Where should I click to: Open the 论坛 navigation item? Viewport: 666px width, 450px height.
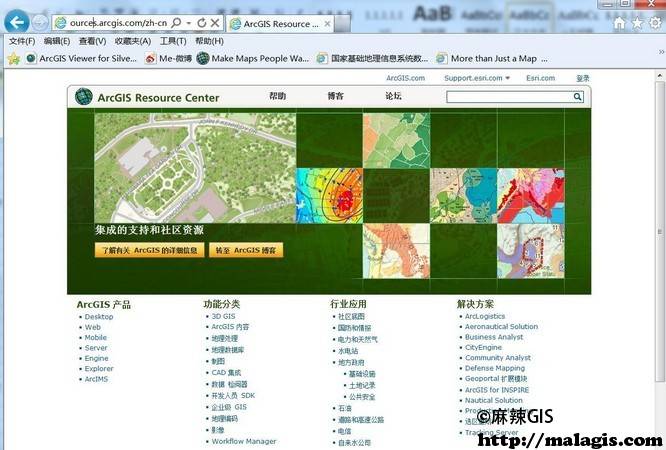point(393,96)
